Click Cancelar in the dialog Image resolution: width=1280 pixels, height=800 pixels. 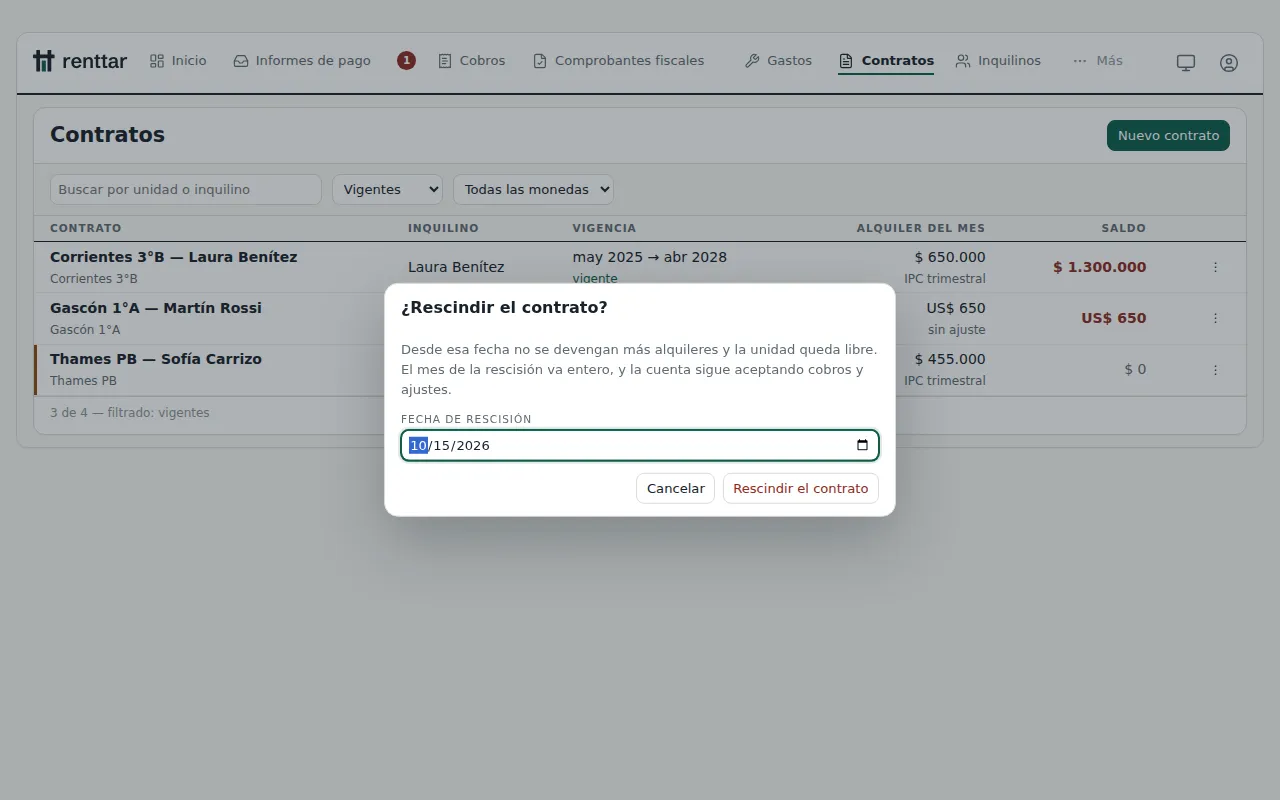[x=675, y=489]
